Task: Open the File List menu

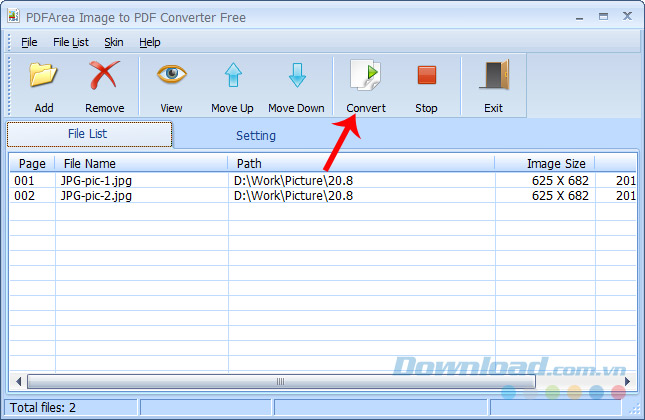Action: click(x=71, y=42)
